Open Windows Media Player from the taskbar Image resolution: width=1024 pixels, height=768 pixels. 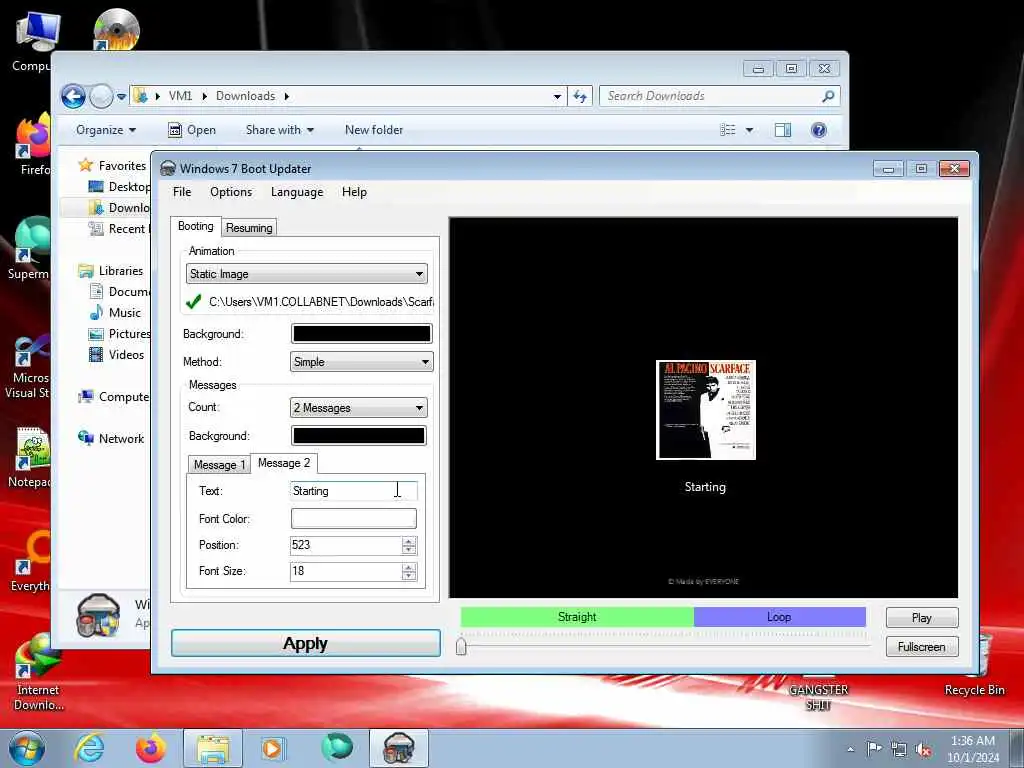tap(272, 748)
